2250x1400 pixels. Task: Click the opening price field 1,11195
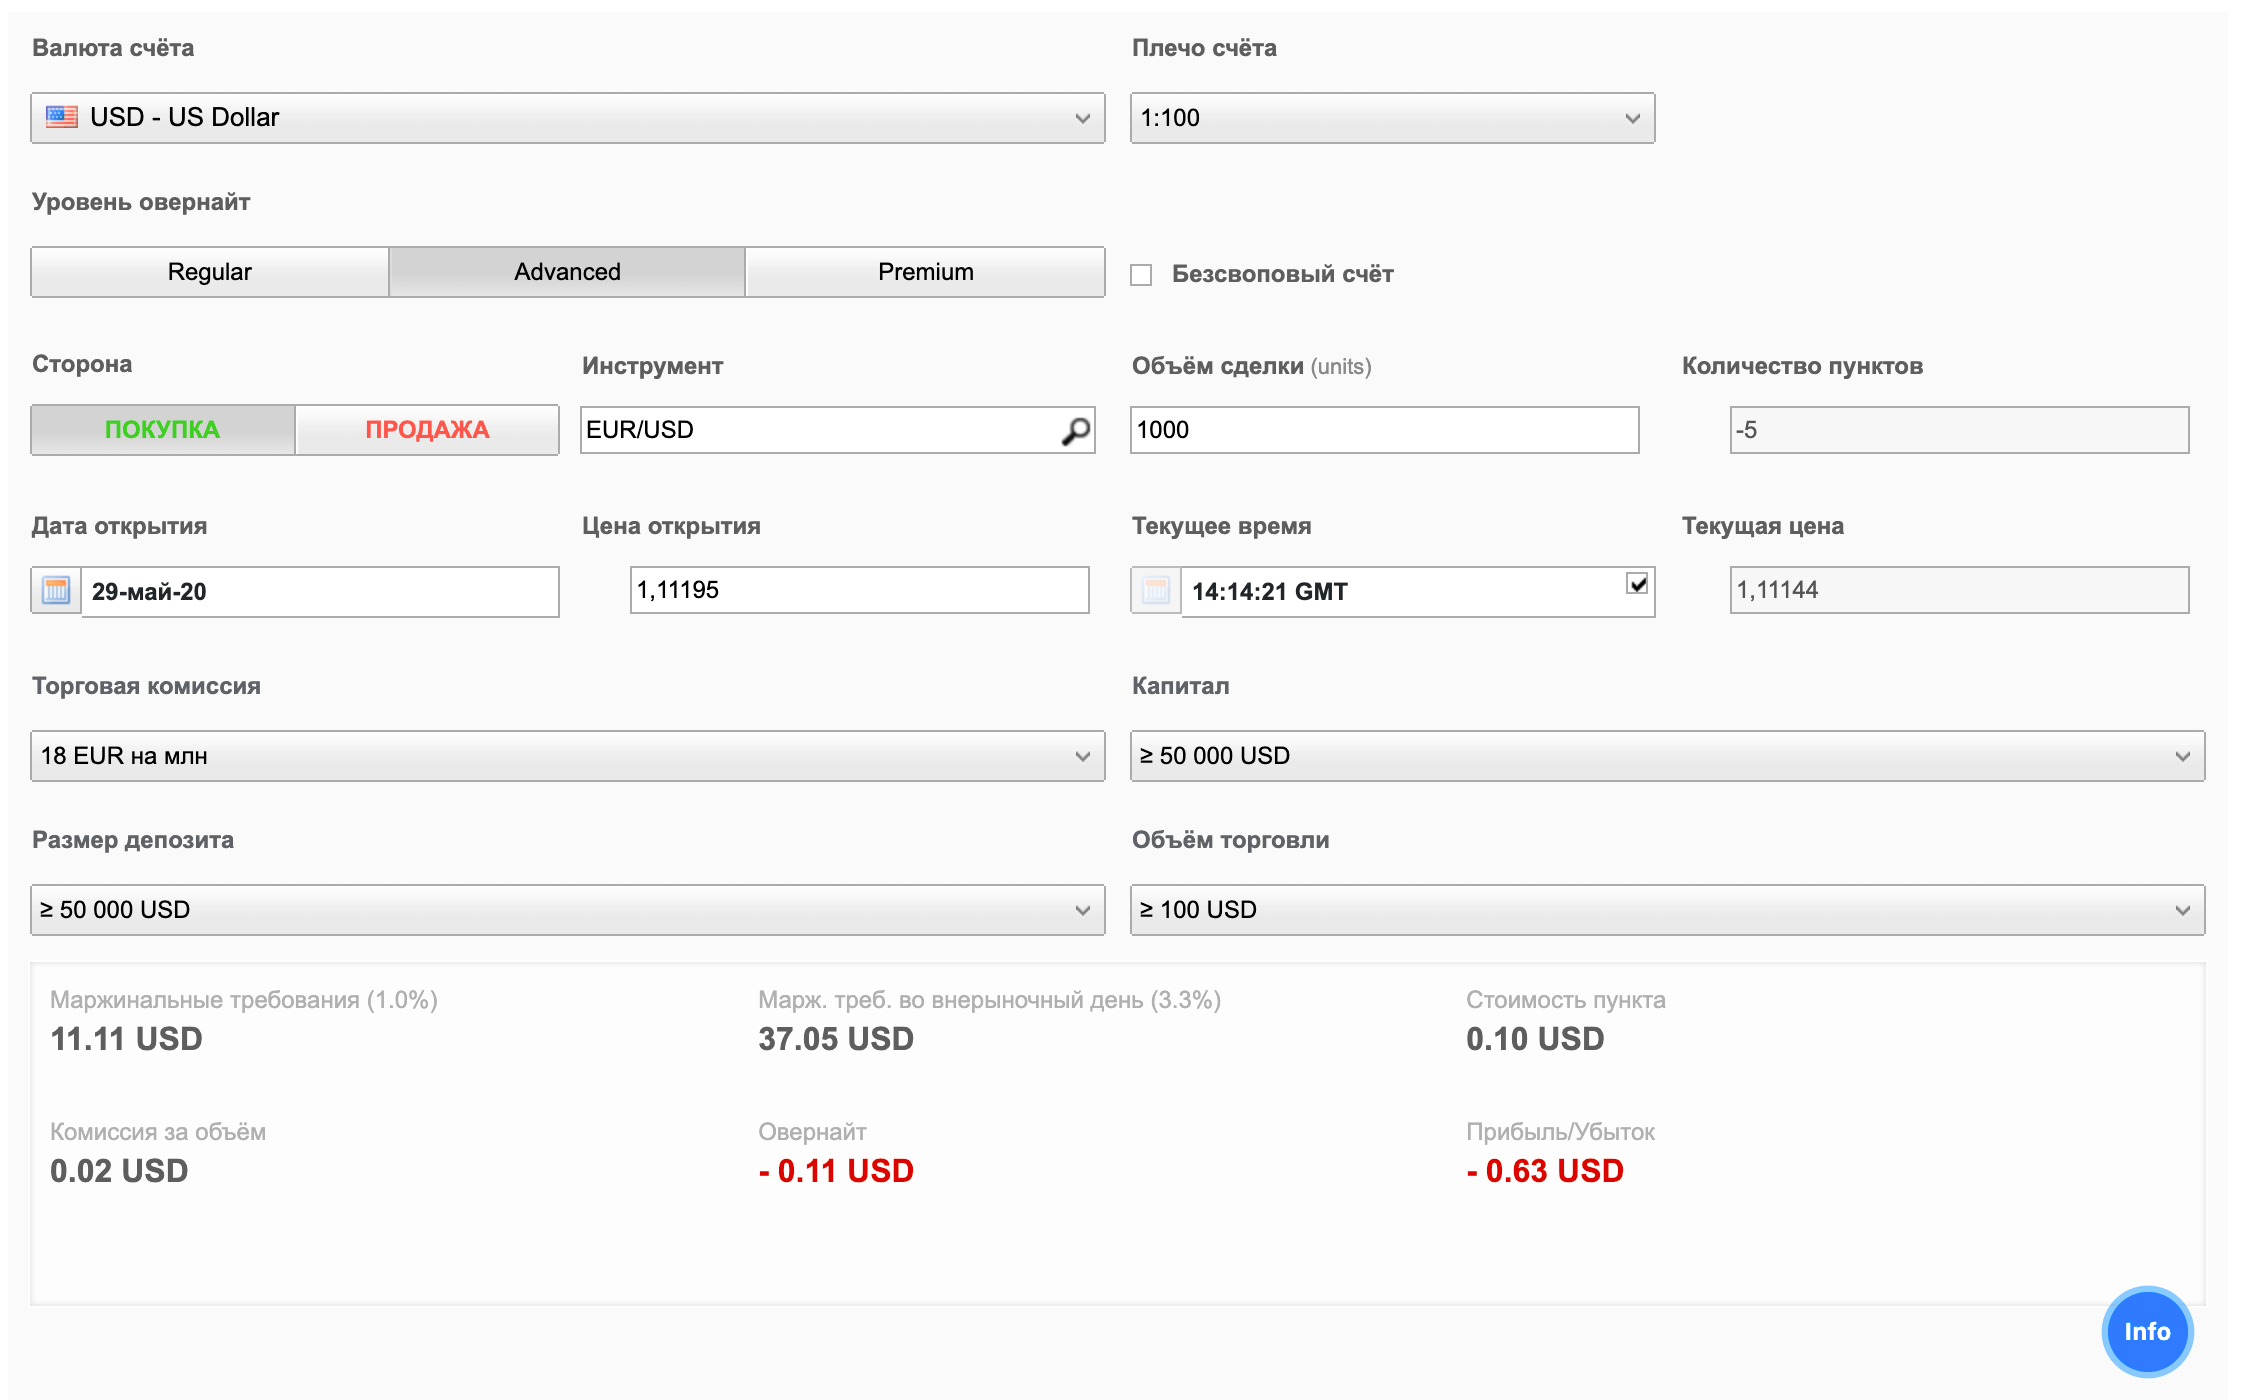click(x=859, y=590)
